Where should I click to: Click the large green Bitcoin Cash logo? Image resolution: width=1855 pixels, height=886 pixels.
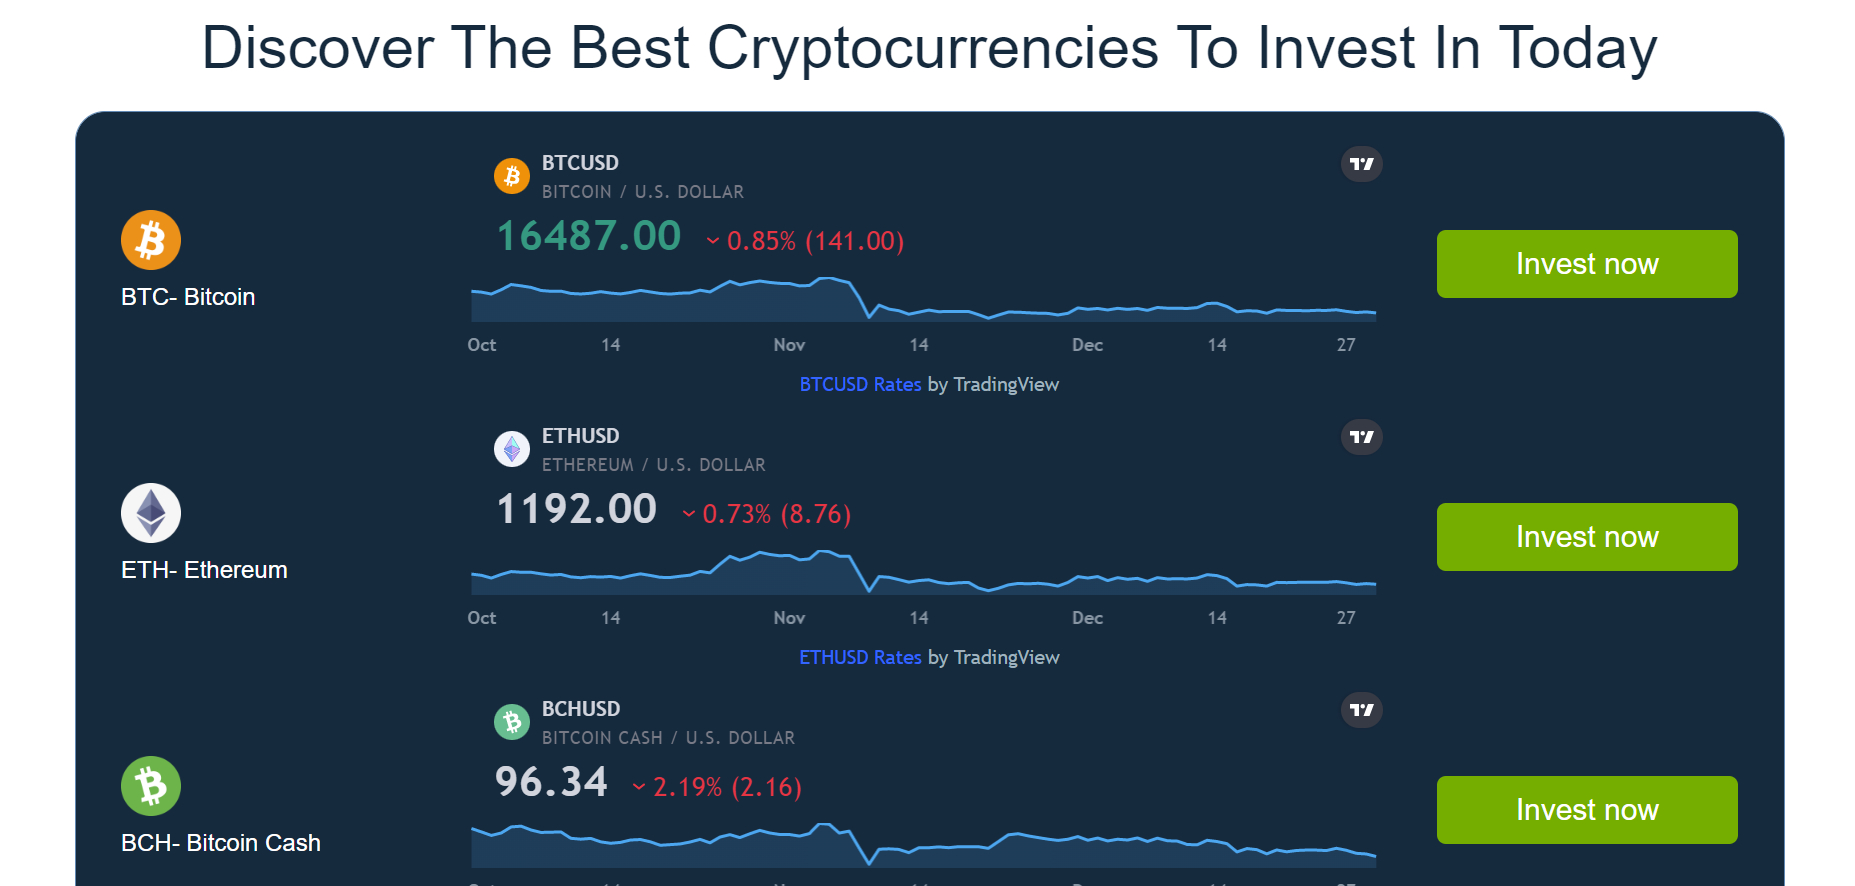(151, 786)
